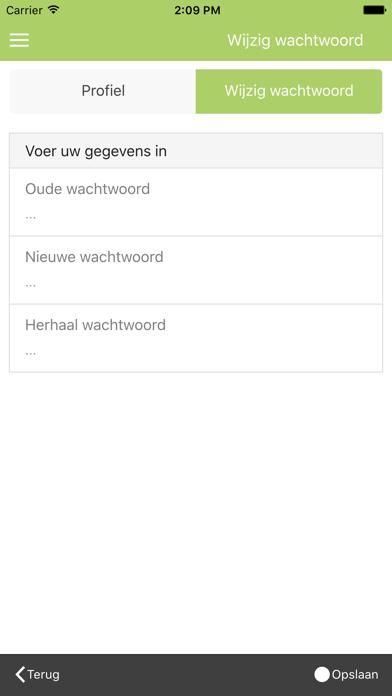Click the Oude wachtwoord label text
Viewport: 392px width, 696px height.
(87, 189)
